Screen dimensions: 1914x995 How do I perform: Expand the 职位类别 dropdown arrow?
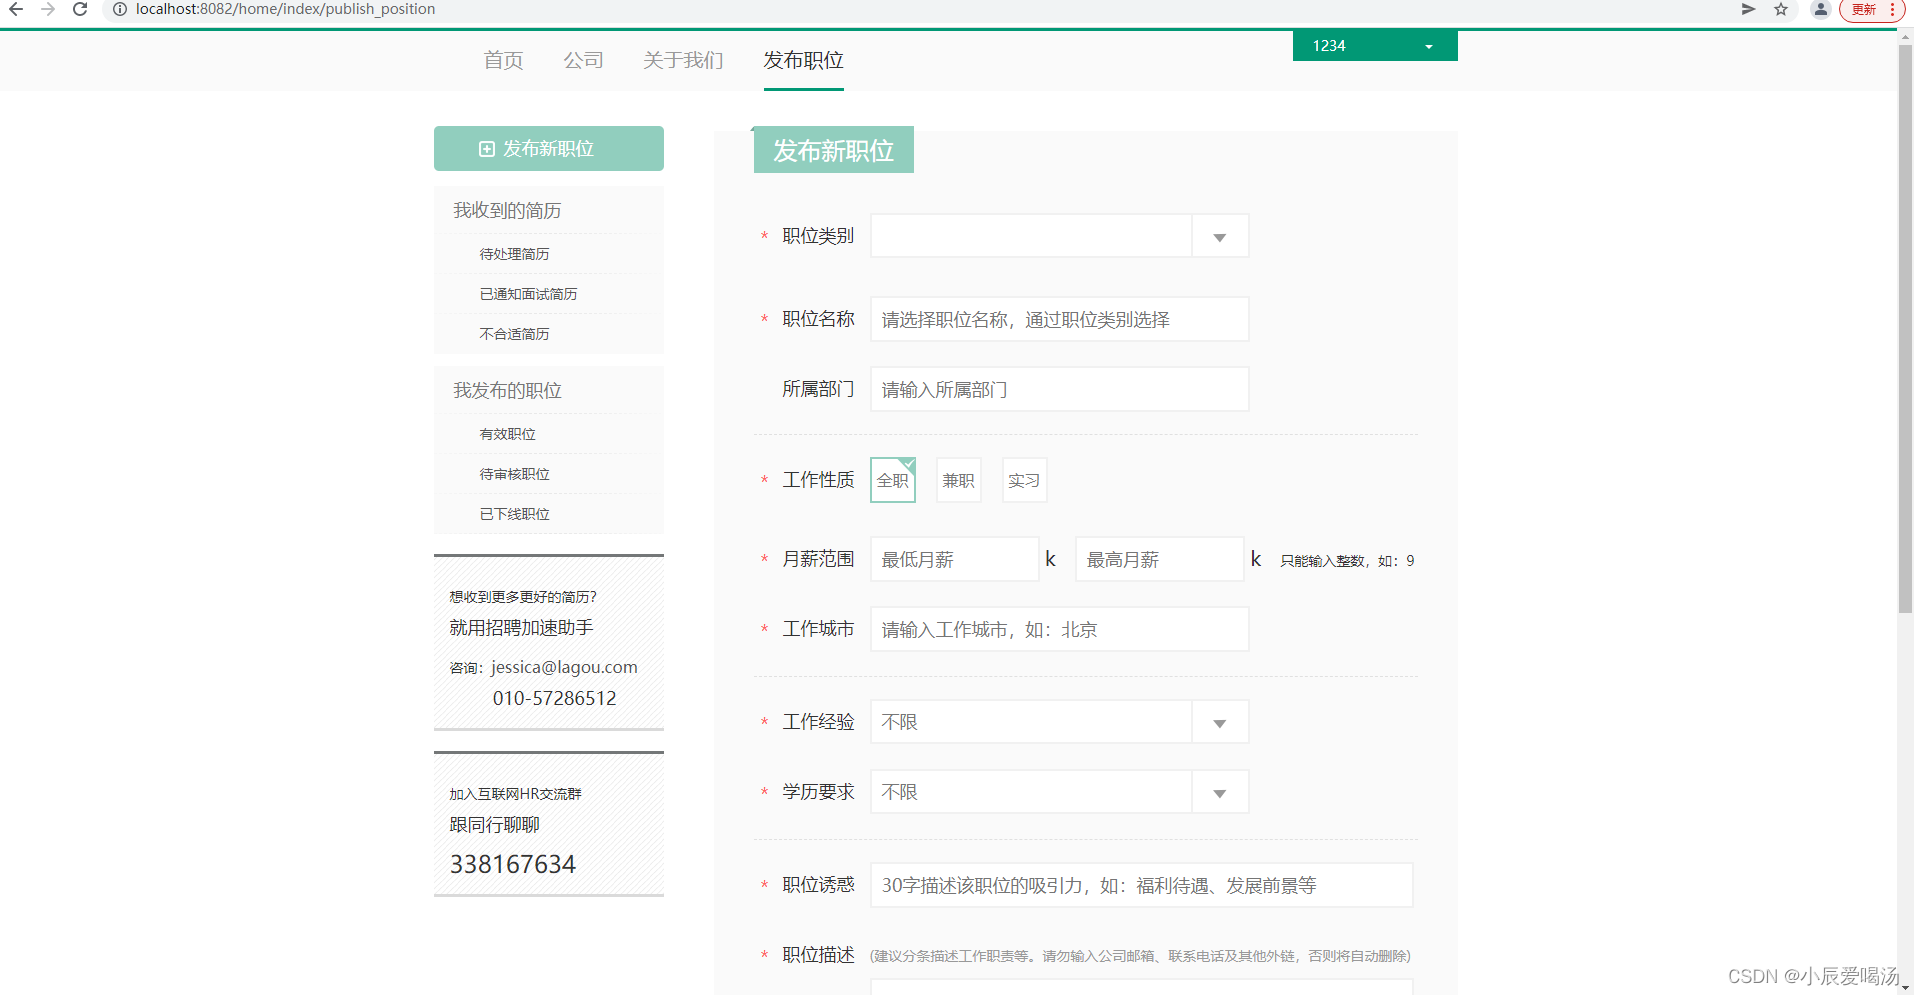click(1220, 237)
